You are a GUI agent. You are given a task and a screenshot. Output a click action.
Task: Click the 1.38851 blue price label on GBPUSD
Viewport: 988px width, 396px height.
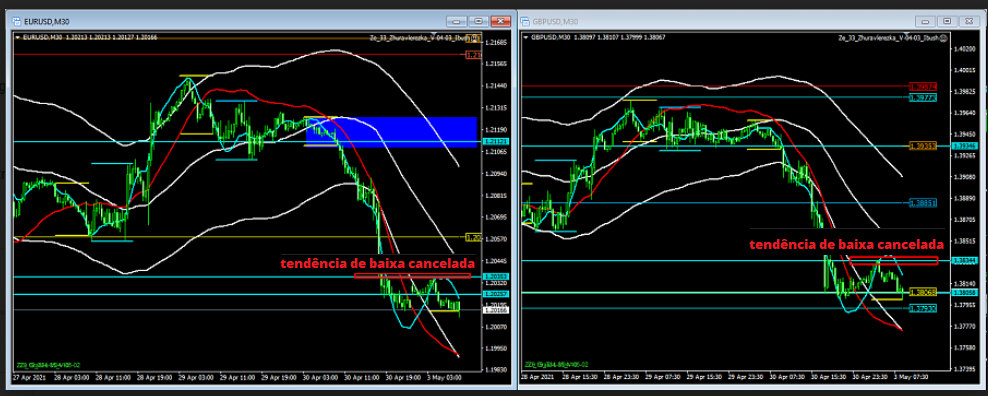click(x=923, y=203)
